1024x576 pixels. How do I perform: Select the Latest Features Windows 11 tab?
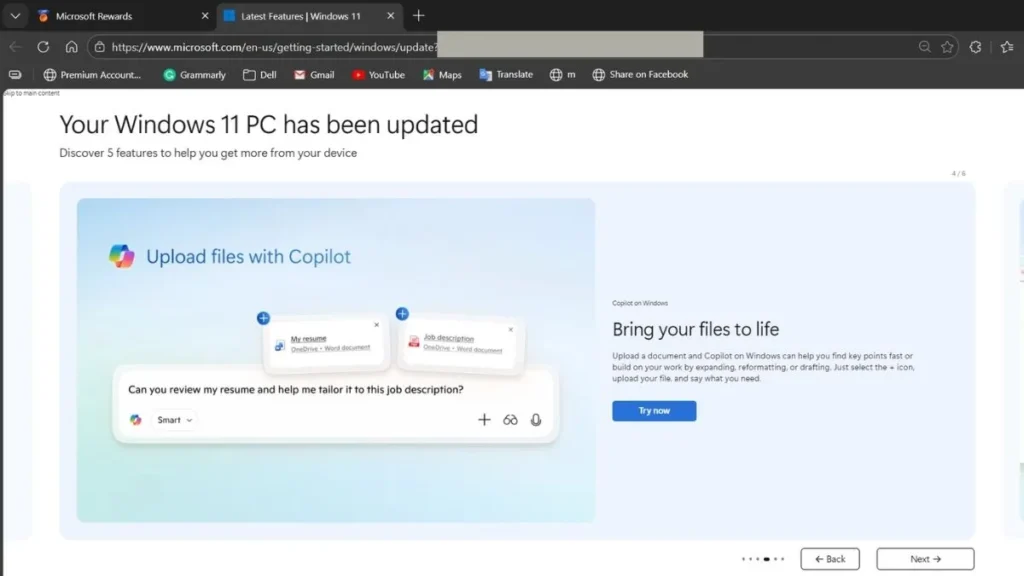click(x=300, y=16)
